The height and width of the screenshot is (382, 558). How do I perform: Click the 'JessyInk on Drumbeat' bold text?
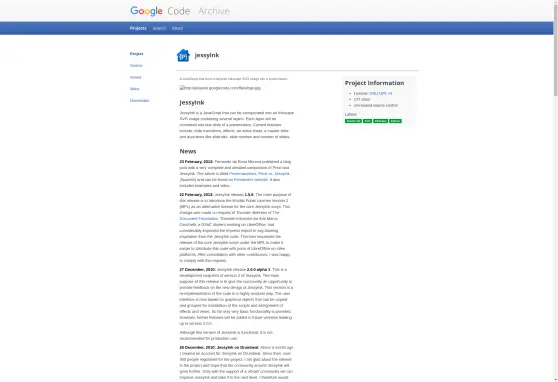[238, 347]
